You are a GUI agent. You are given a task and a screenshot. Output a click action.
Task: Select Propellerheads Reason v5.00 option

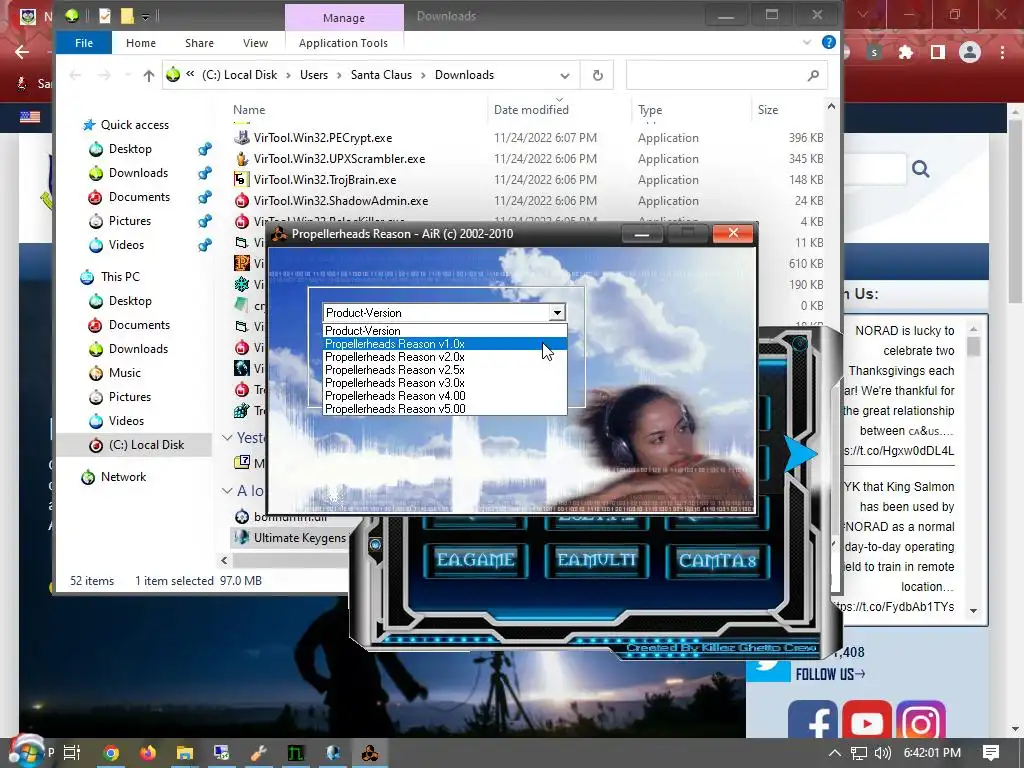pos(445,409)
